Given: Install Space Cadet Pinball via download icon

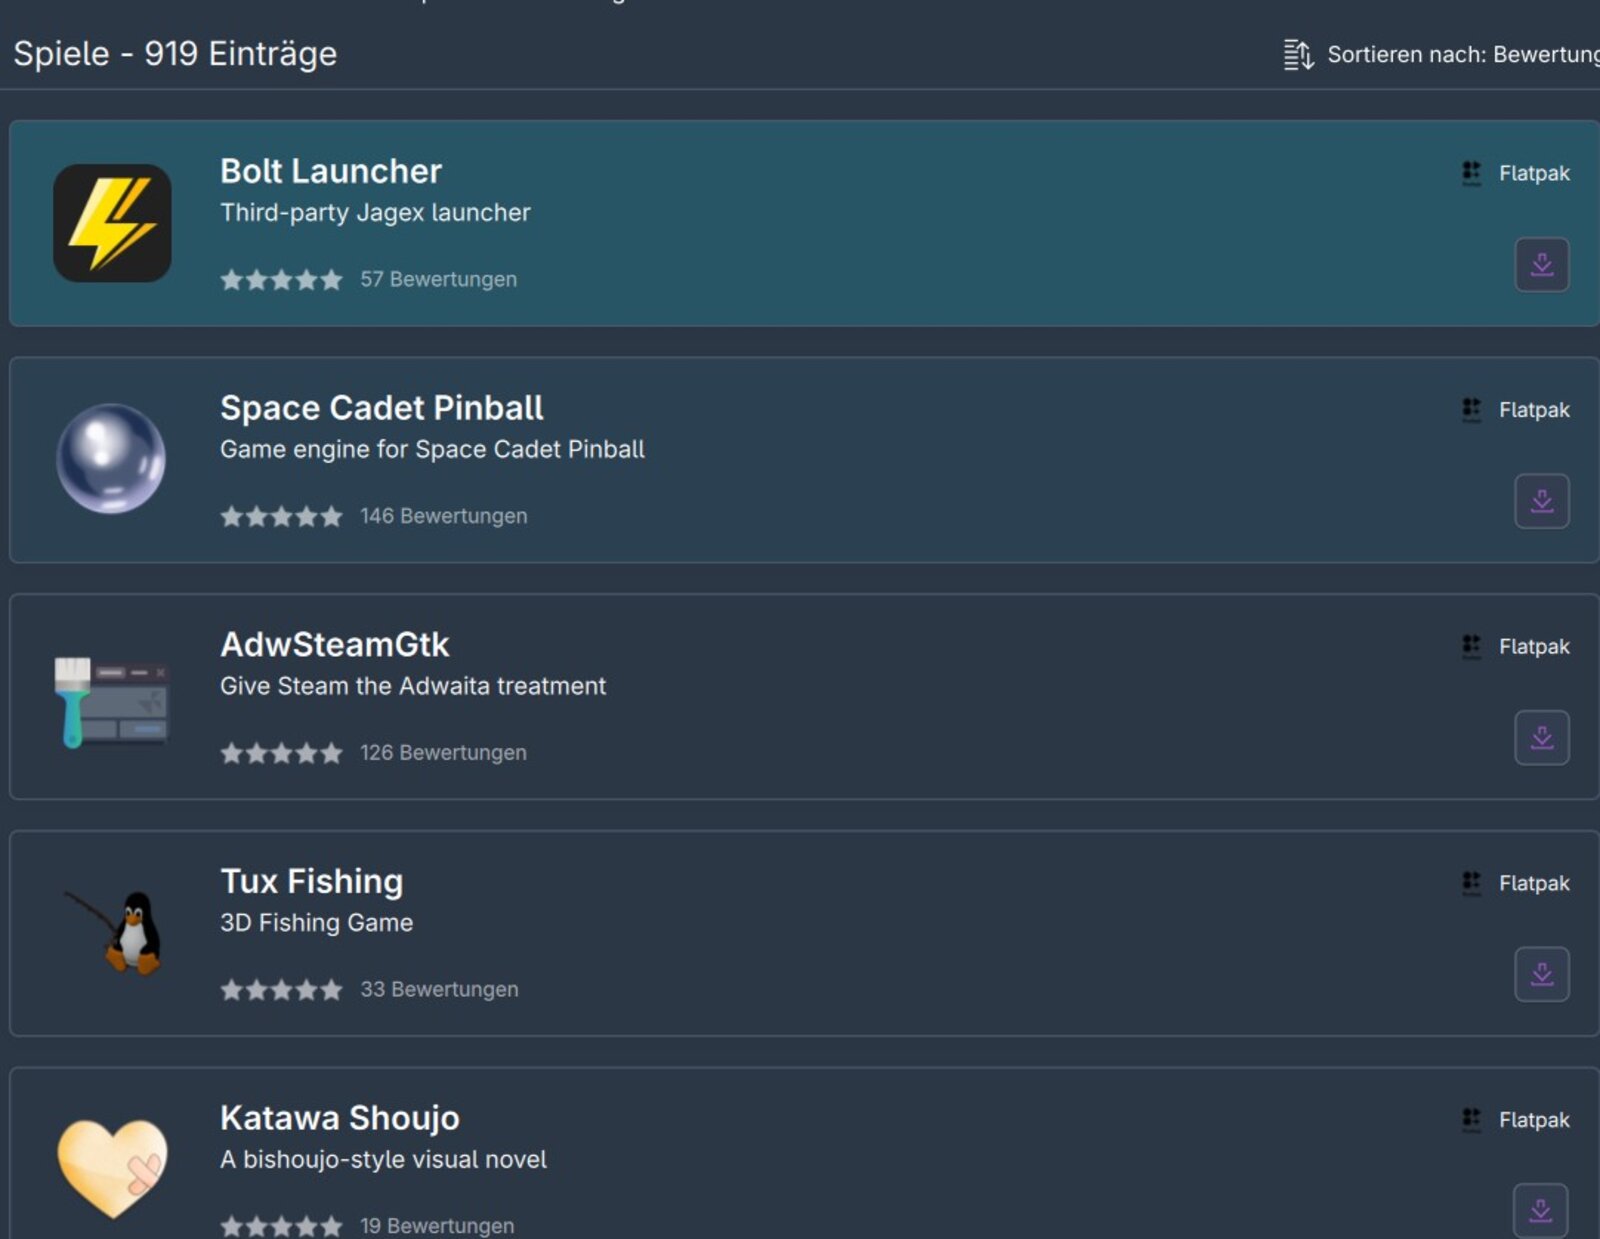Looking at the screenshot, I should pos(1541,501).
